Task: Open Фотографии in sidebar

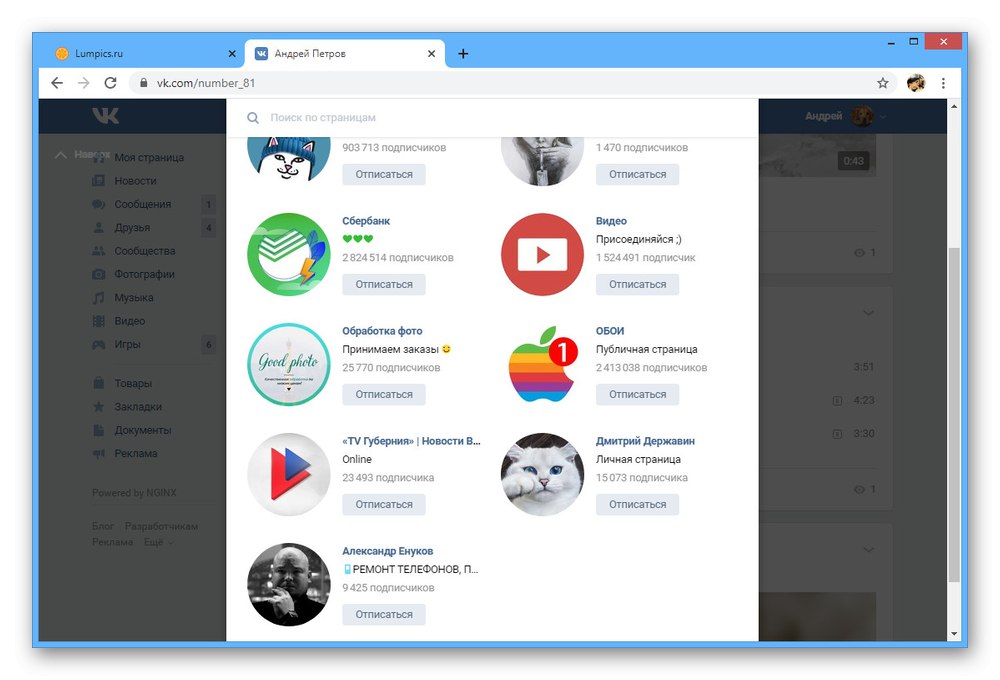Action: (x=144, y=274)
